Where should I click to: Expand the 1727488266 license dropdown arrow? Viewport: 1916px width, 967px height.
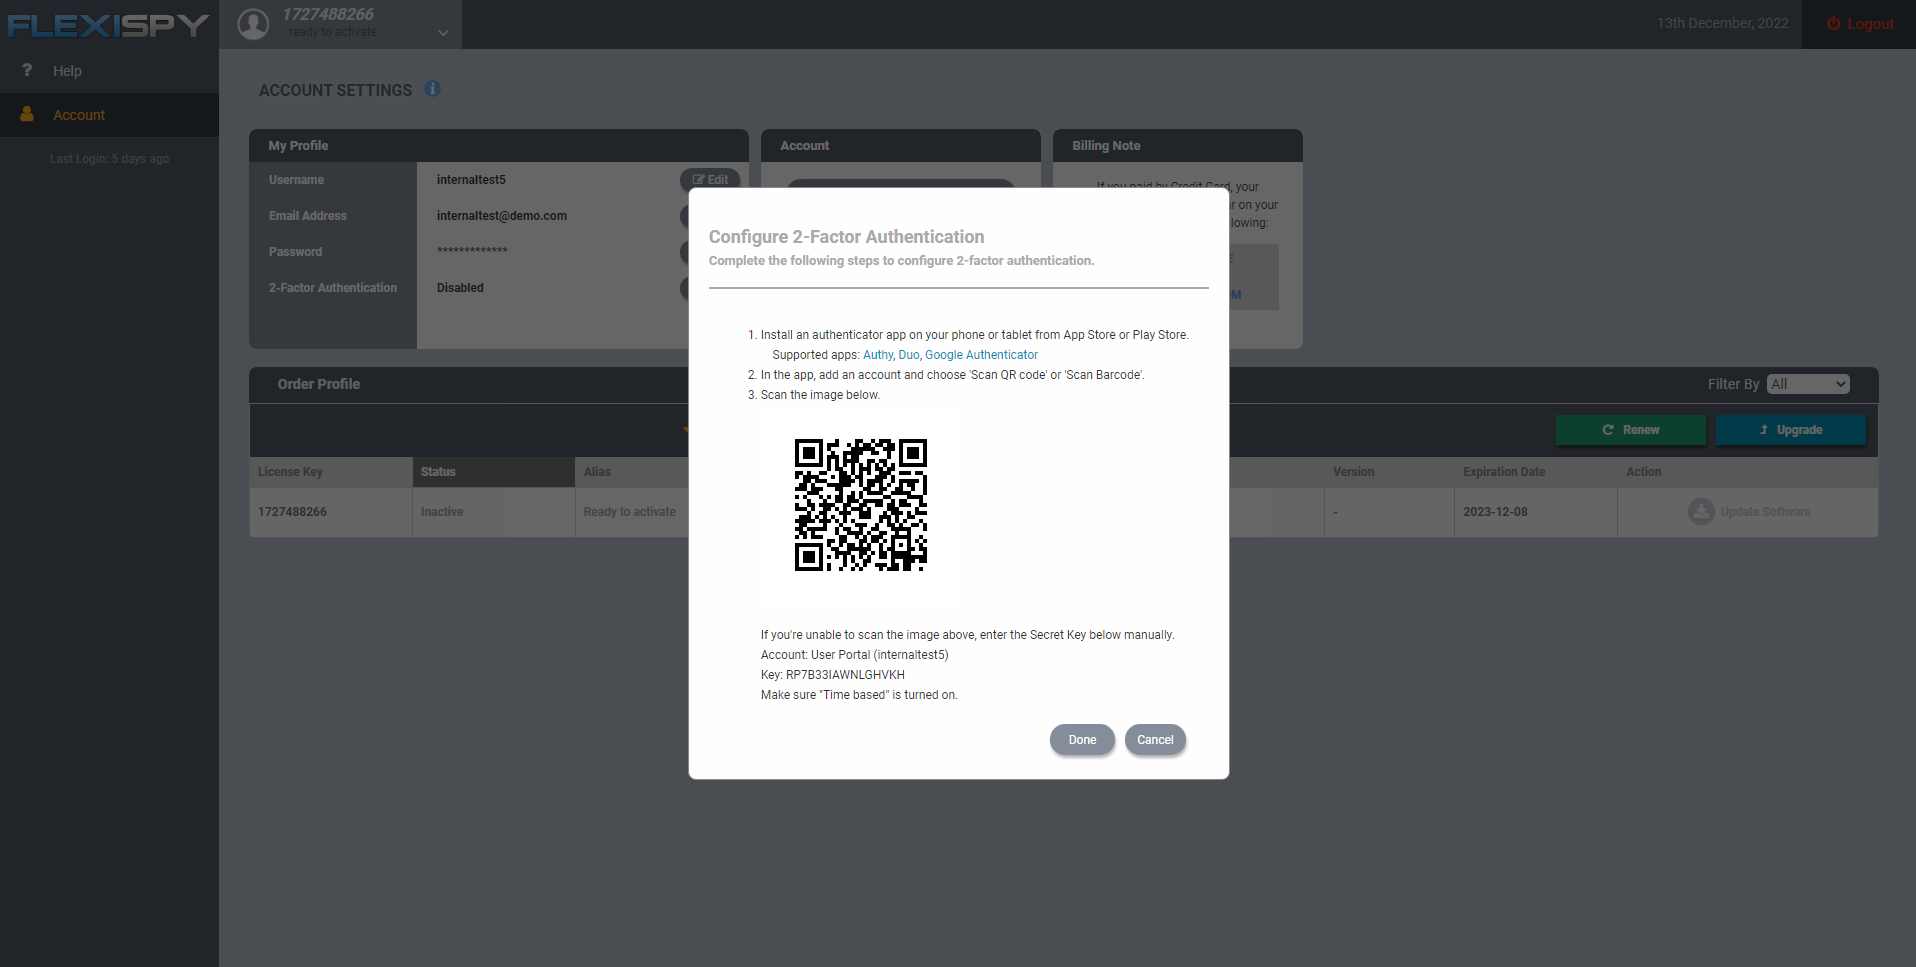(443, 33)
